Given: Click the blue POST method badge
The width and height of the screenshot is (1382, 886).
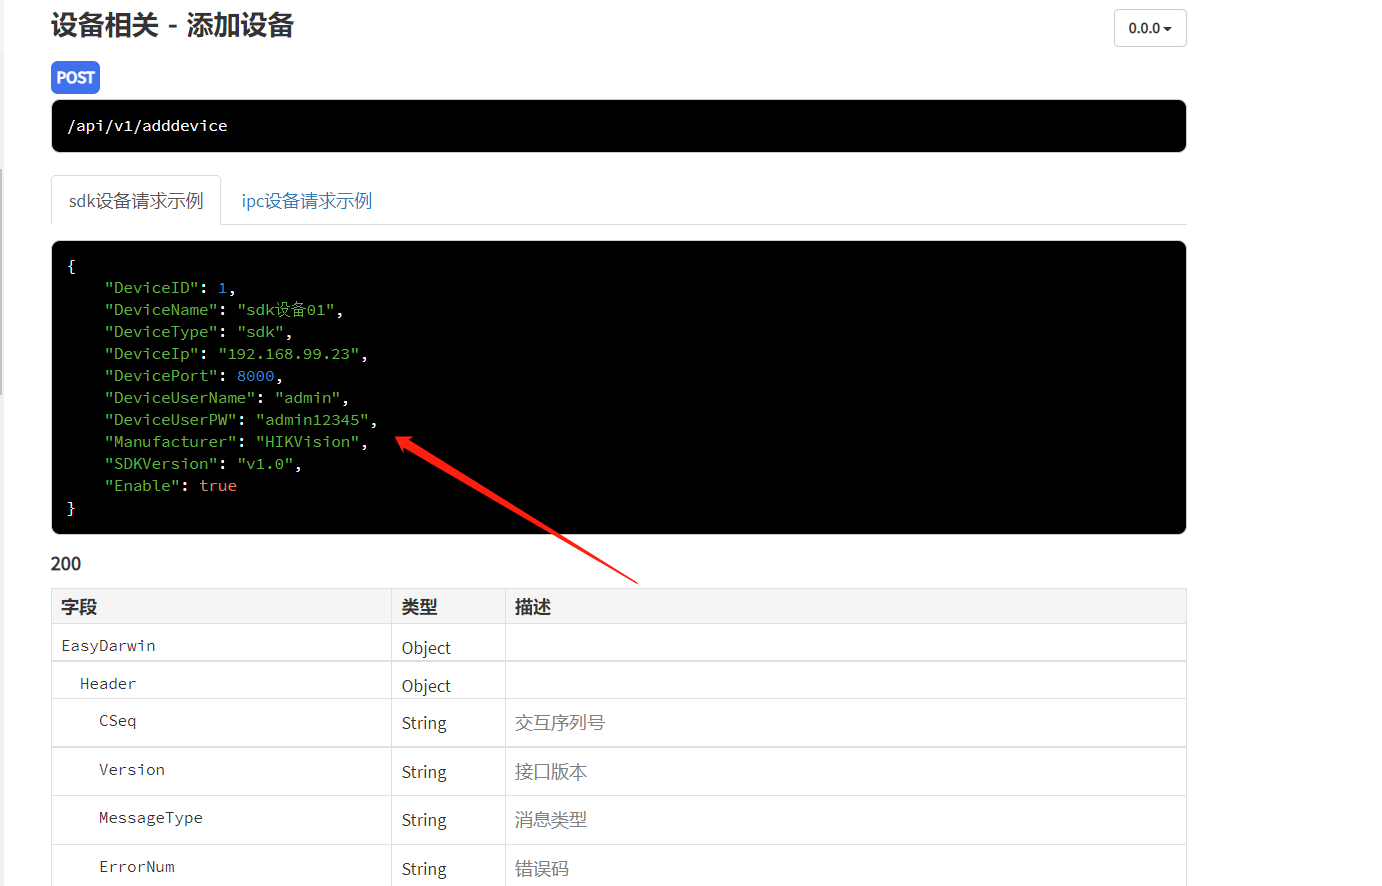Looking at the screenshot, I should coord(75,78).
